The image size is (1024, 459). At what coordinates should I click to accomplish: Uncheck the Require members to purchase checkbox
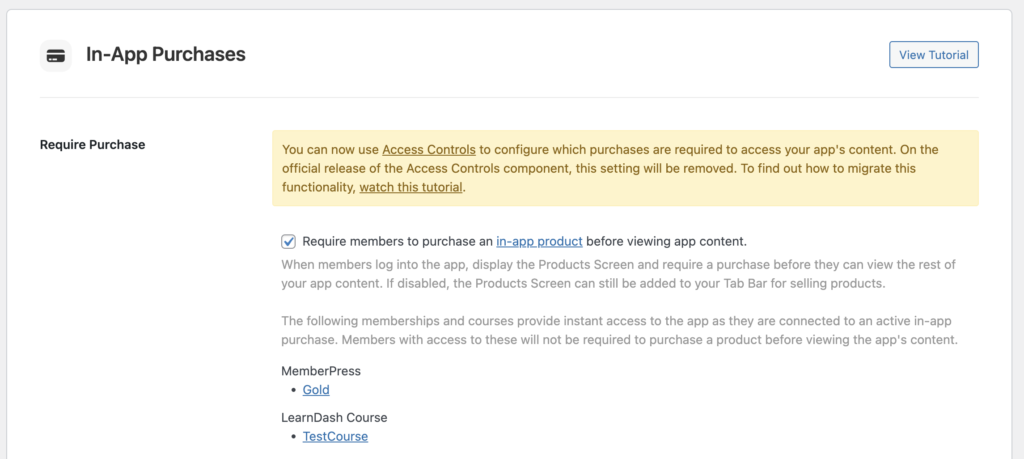289,241
